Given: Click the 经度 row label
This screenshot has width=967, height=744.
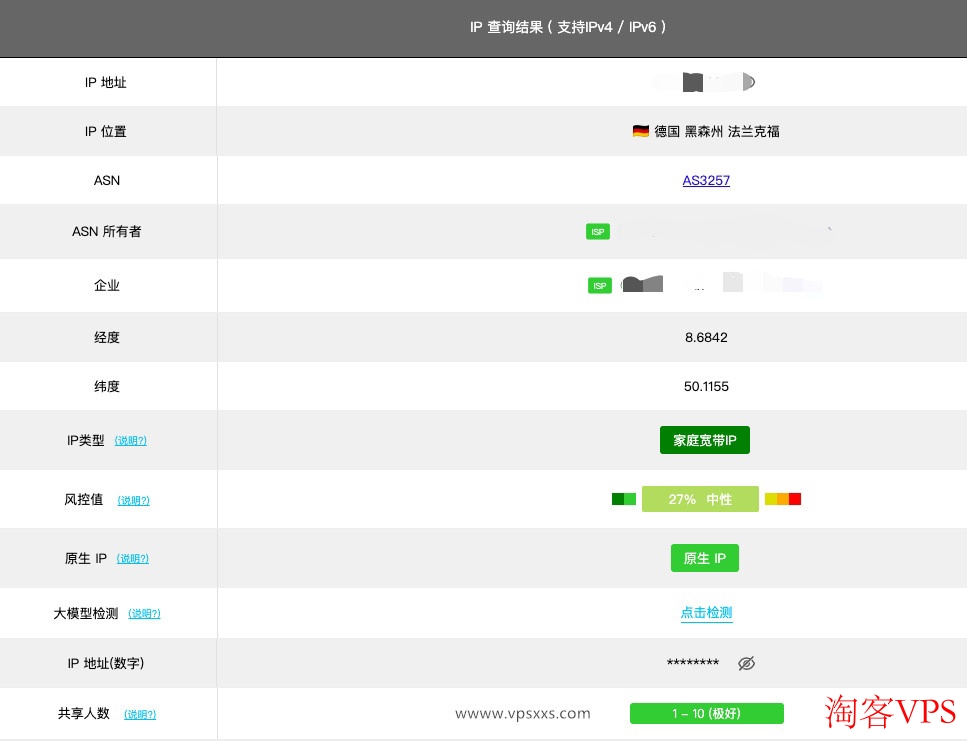Looking at the screenshot, I should pos(107,337).
